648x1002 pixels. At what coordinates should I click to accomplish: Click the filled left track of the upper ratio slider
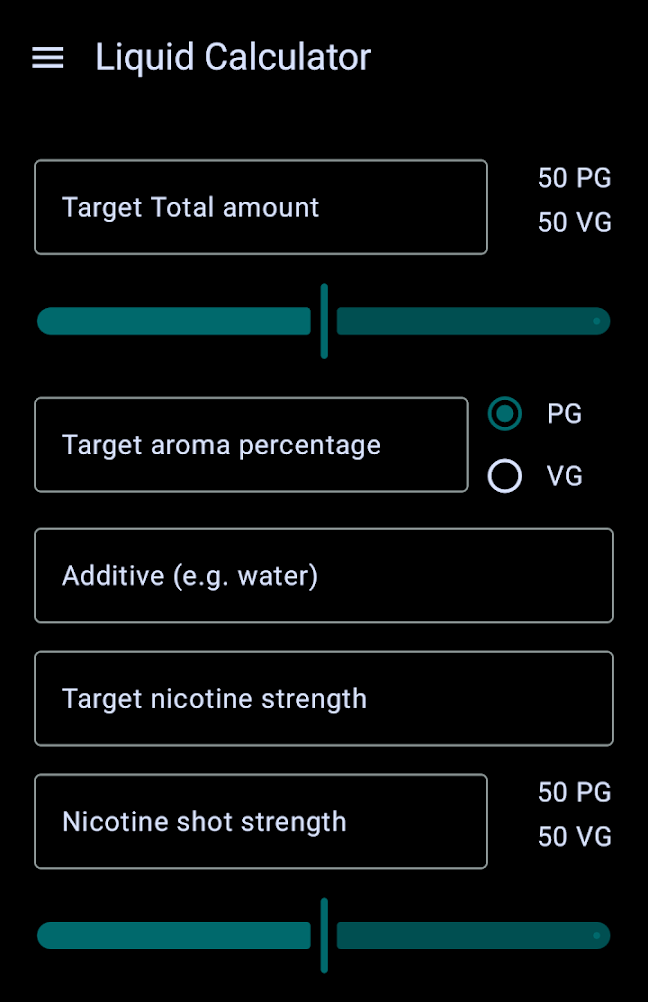[x=173, y=321]
